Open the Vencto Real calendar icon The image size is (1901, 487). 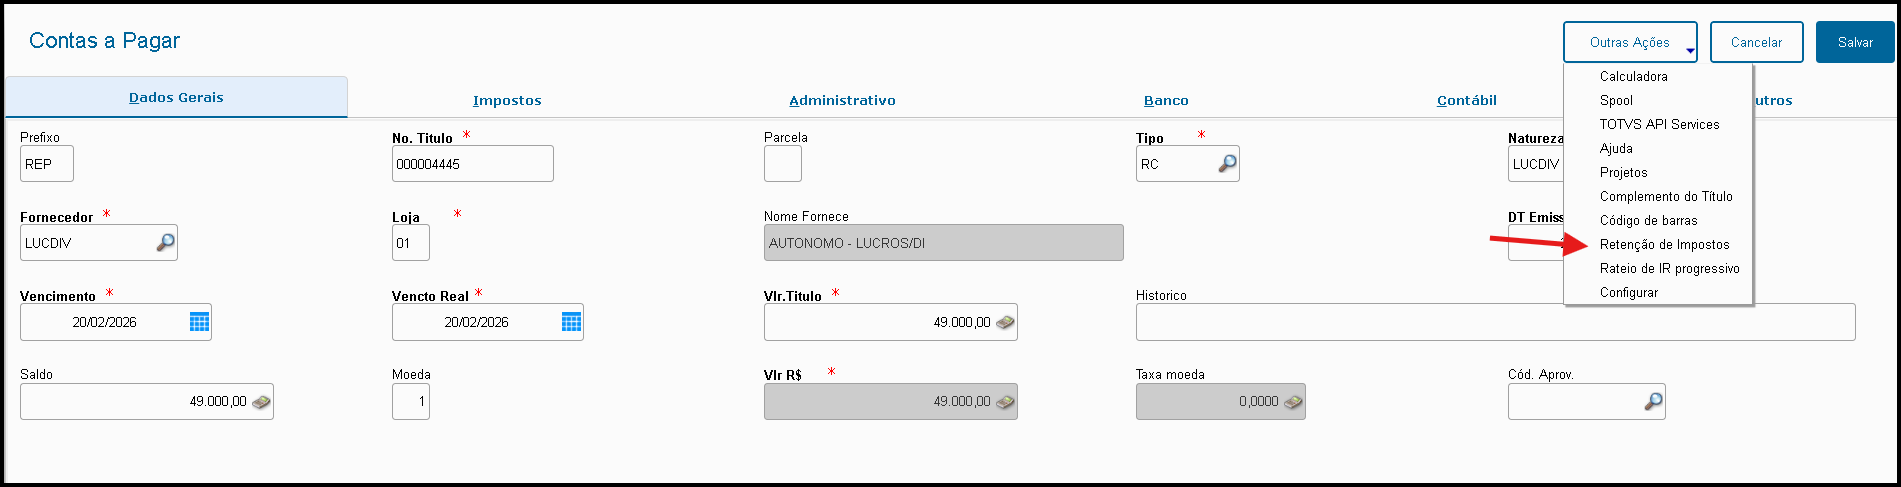572,322
